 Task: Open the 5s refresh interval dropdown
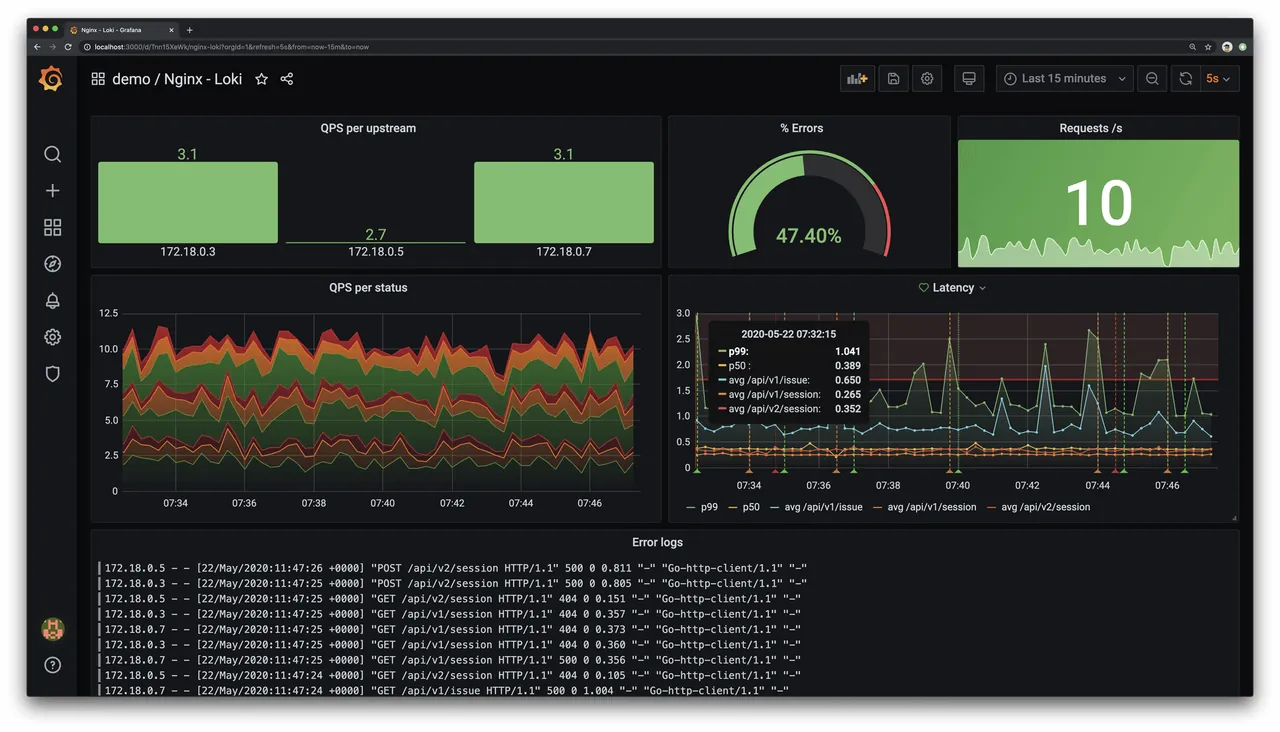pos(1218,79)
